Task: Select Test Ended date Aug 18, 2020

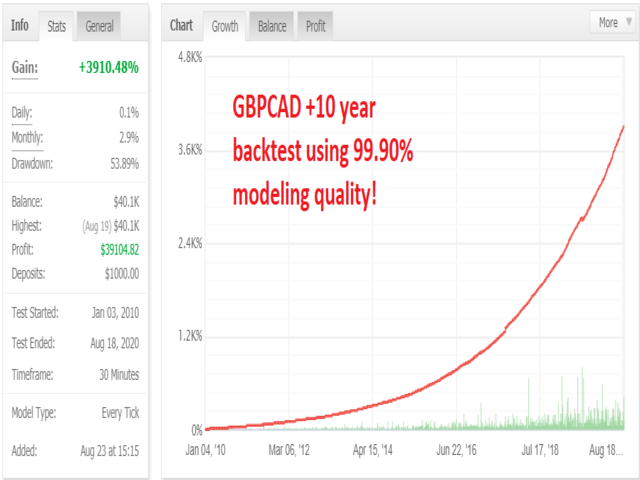Action: (115, 344)
